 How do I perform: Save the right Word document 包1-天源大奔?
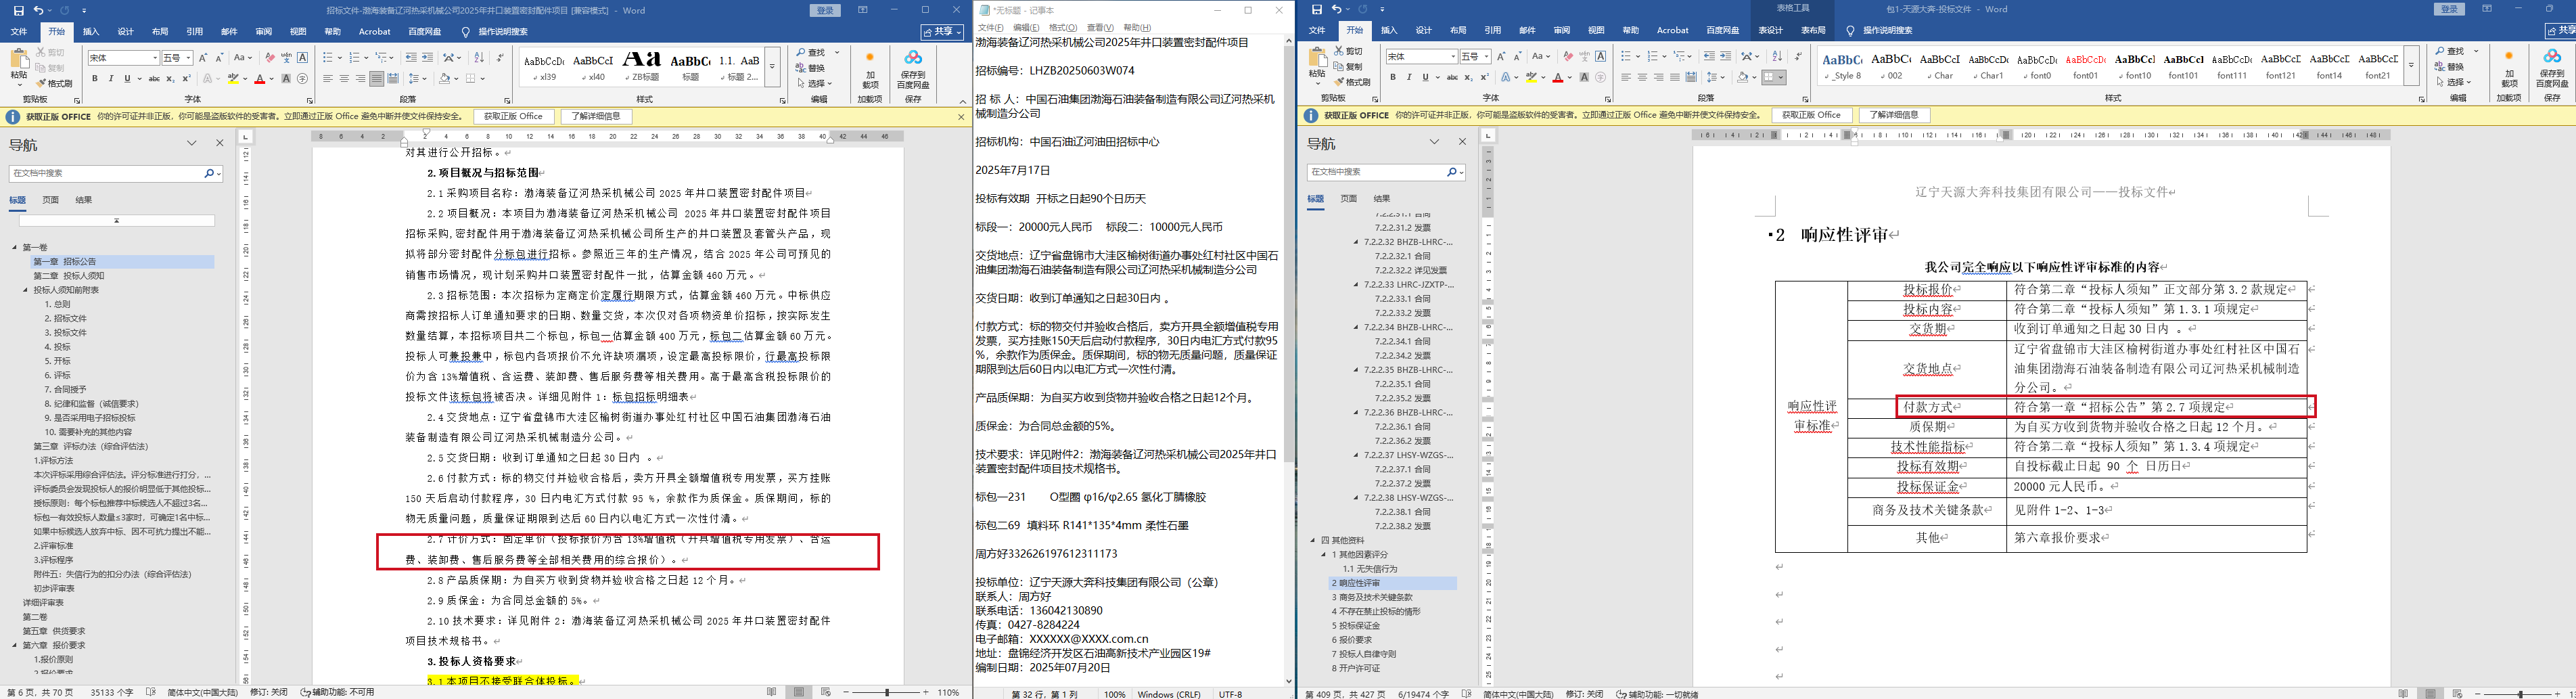click(x=1316, y=10)
